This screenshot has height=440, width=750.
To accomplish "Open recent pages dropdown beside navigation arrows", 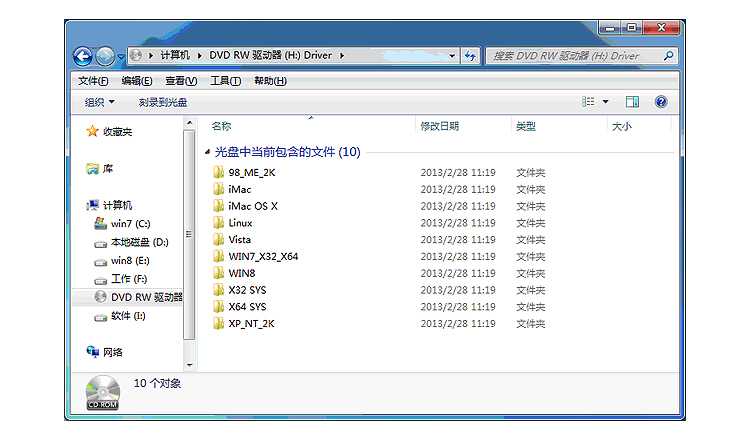I will click(x=121, y=56).
